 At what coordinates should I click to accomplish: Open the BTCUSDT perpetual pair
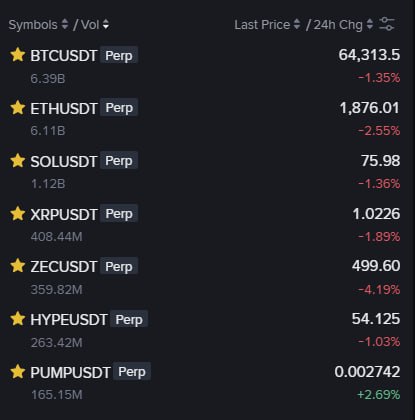tap(207, 66)
